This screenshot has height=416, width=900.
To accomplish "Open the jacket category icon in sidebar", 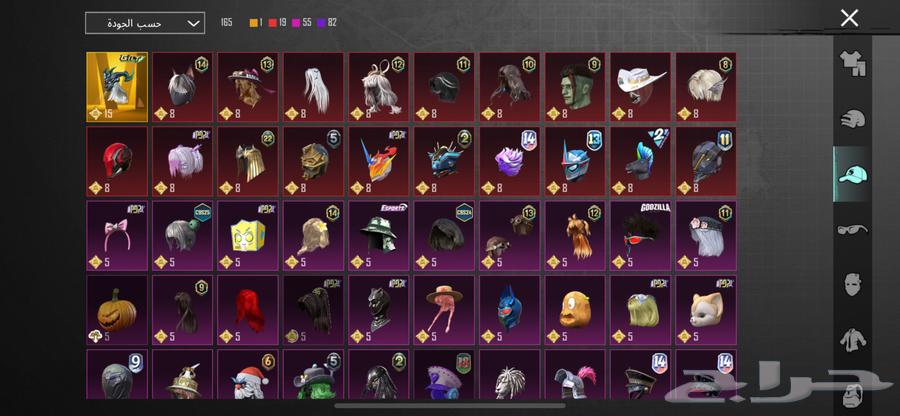I will pyautogui.click(x=852, y=340).
